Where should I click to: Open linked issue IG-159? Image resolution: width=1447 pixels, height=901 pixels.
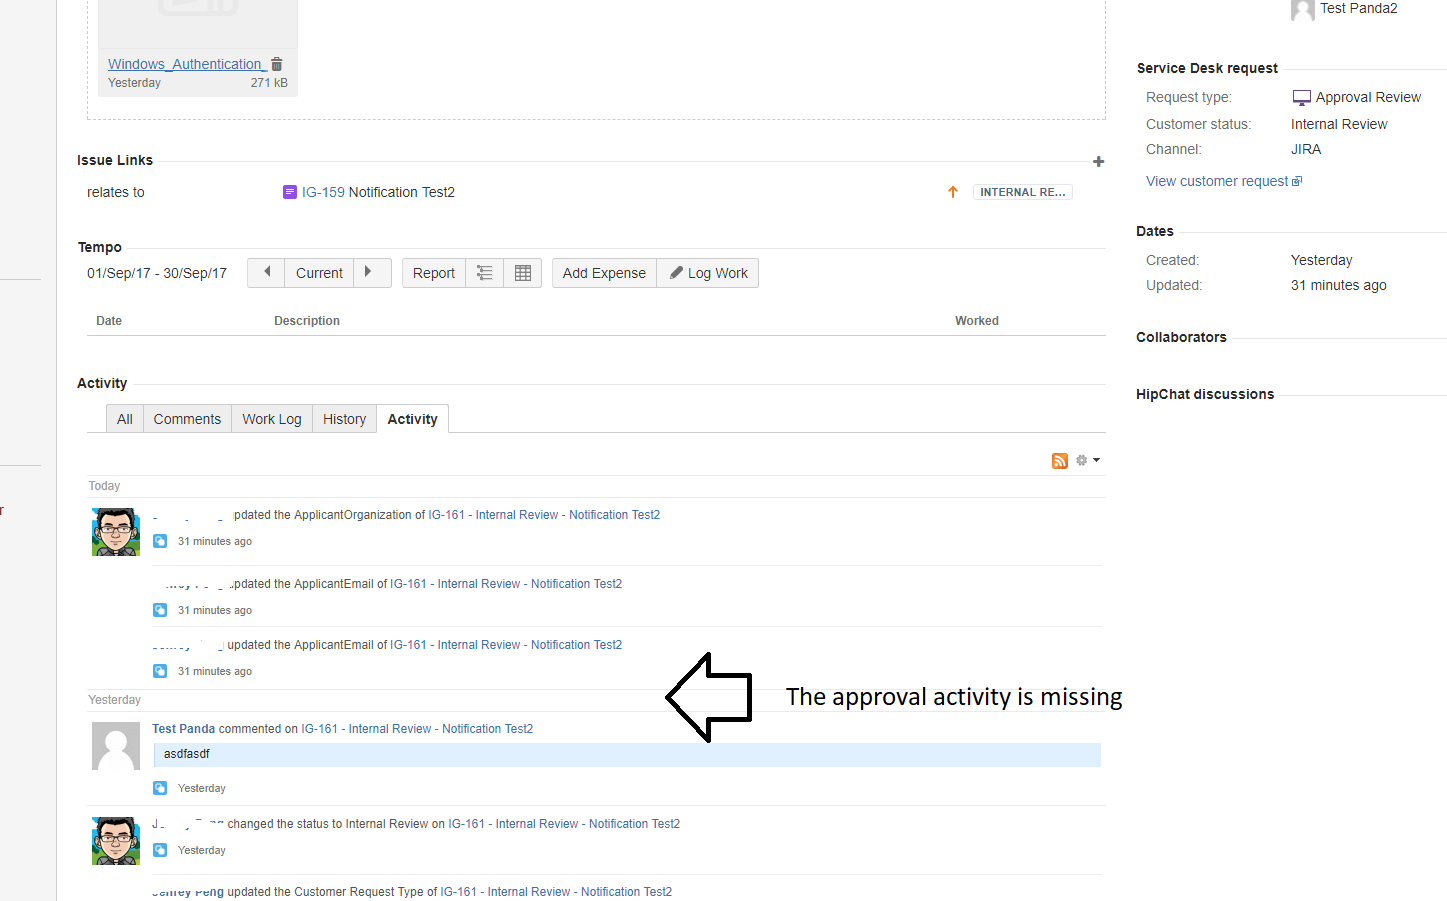pyautogui.click(x=323, y=192)
